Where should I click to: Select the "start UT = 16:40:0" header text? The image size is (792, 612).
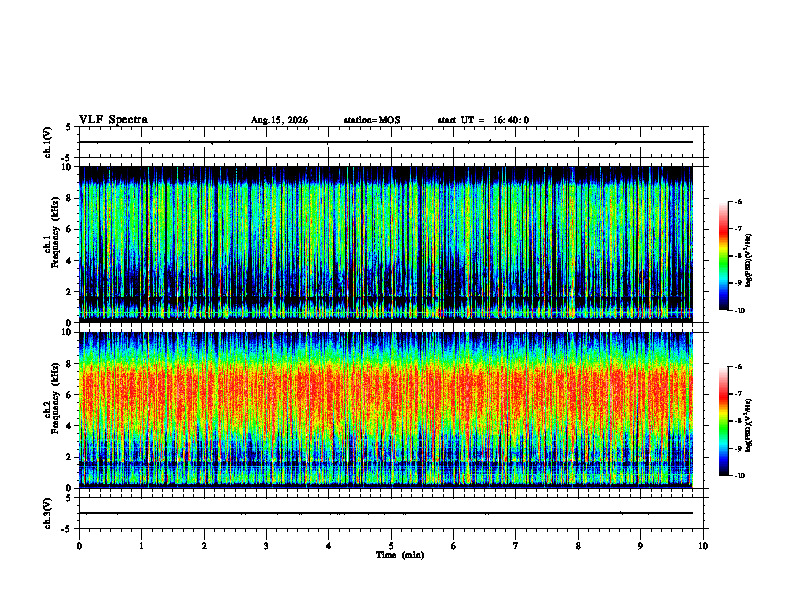483,120
